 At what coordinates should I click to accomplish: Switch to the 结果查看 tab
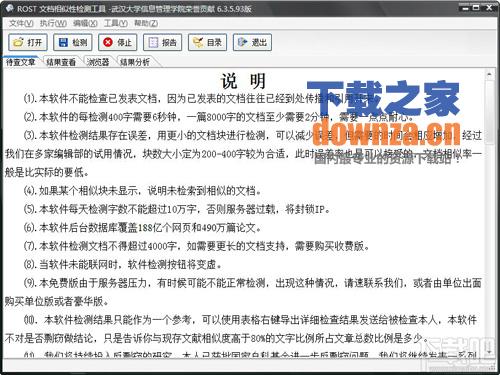coord(61,62)
